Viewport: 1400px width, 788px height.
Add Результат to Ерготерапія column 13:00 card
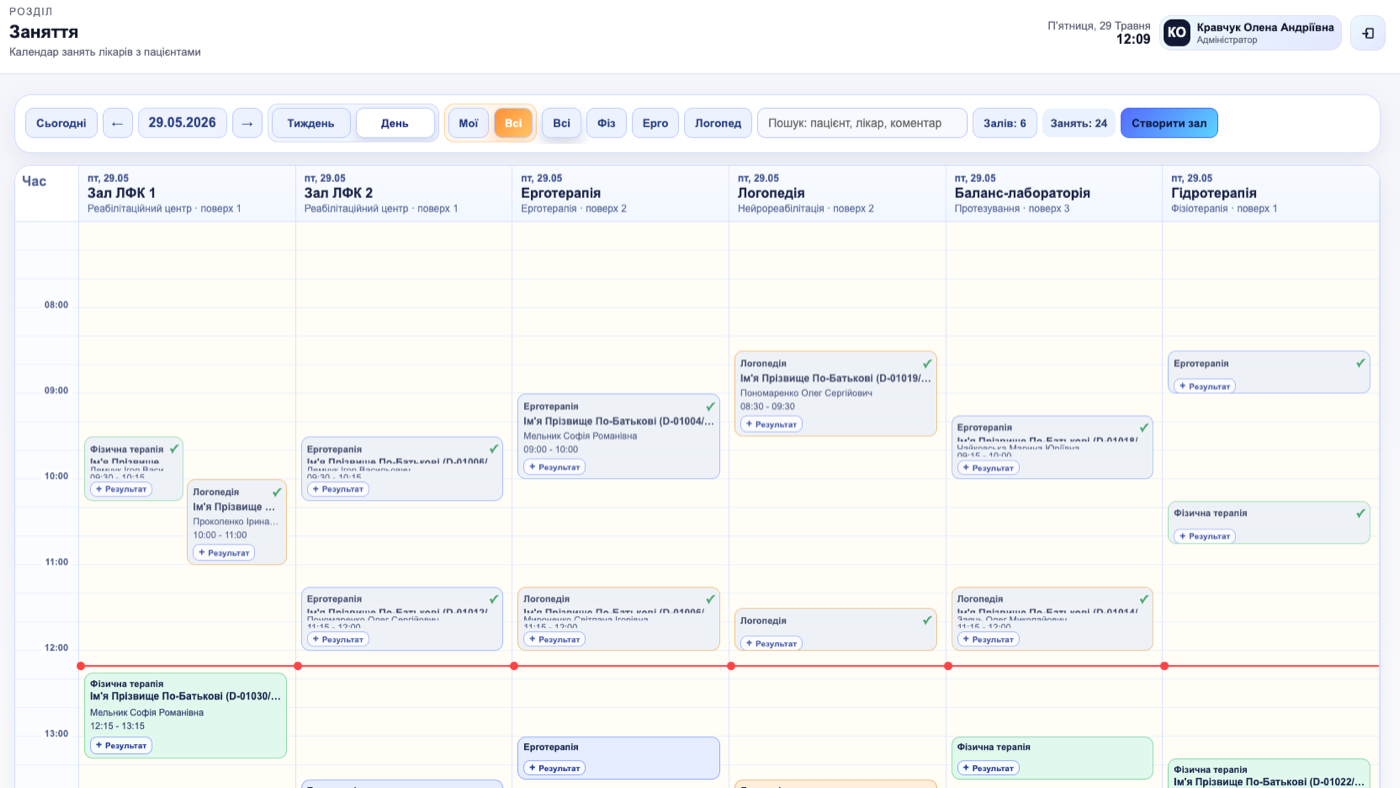tap(554, 768)
